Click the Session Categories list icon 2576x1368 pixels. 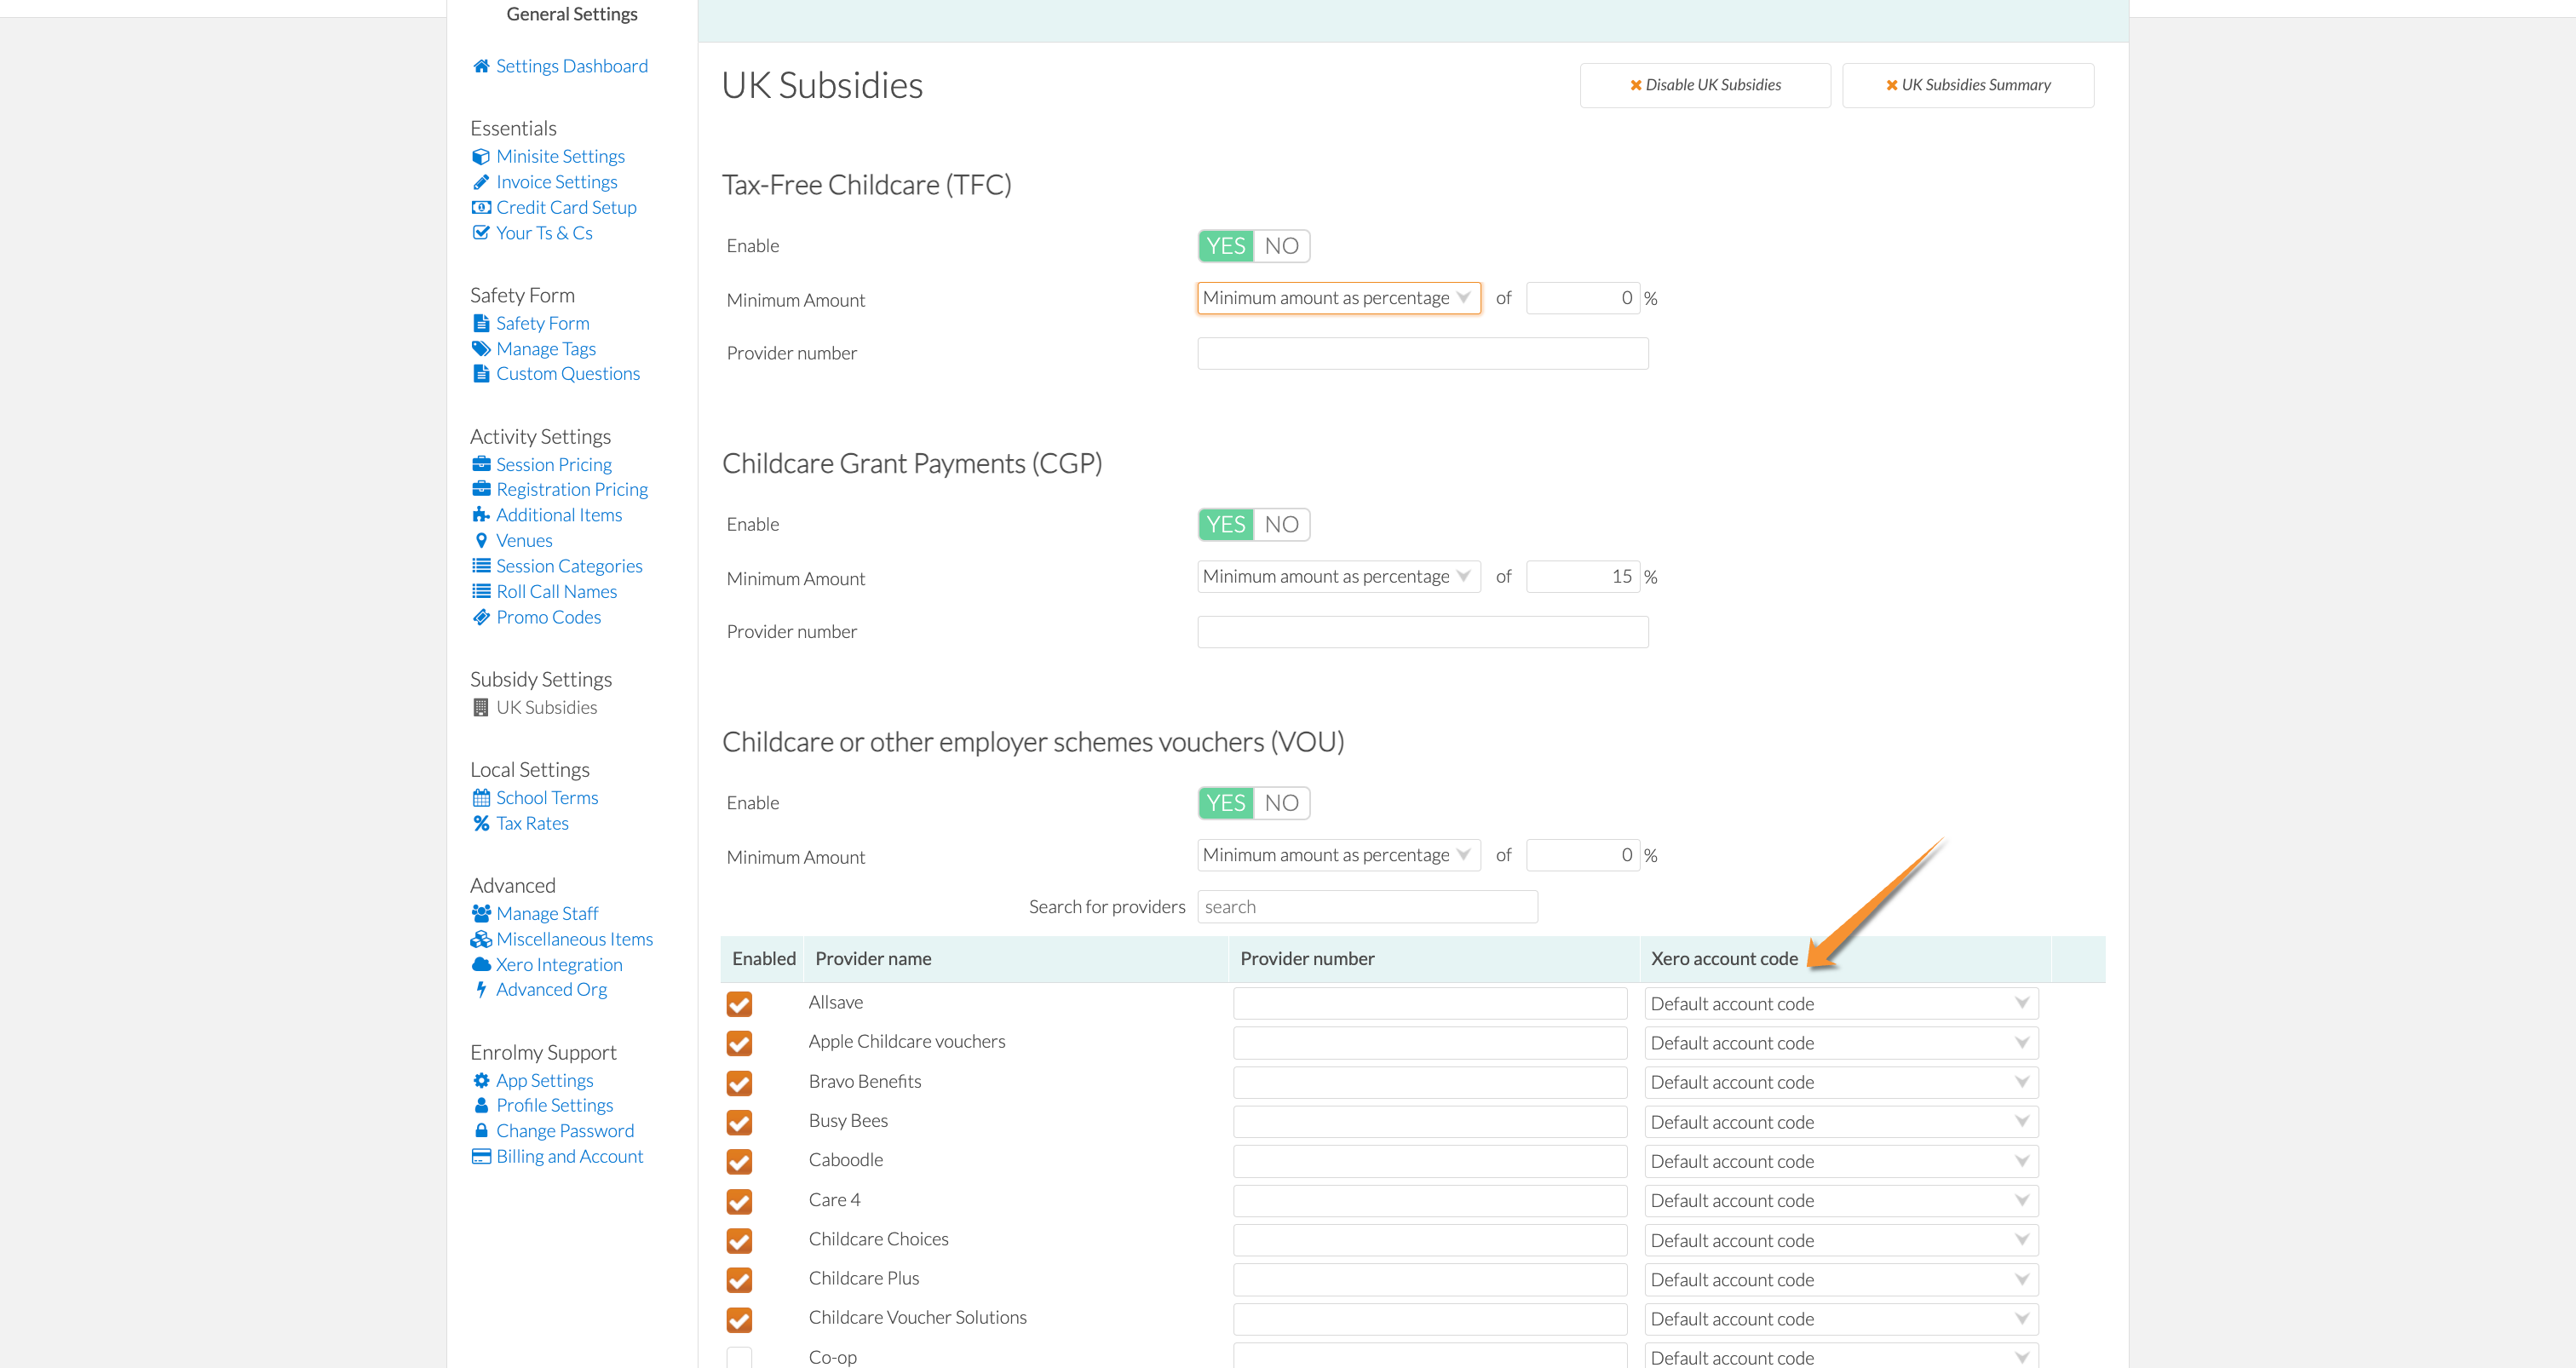481,566
